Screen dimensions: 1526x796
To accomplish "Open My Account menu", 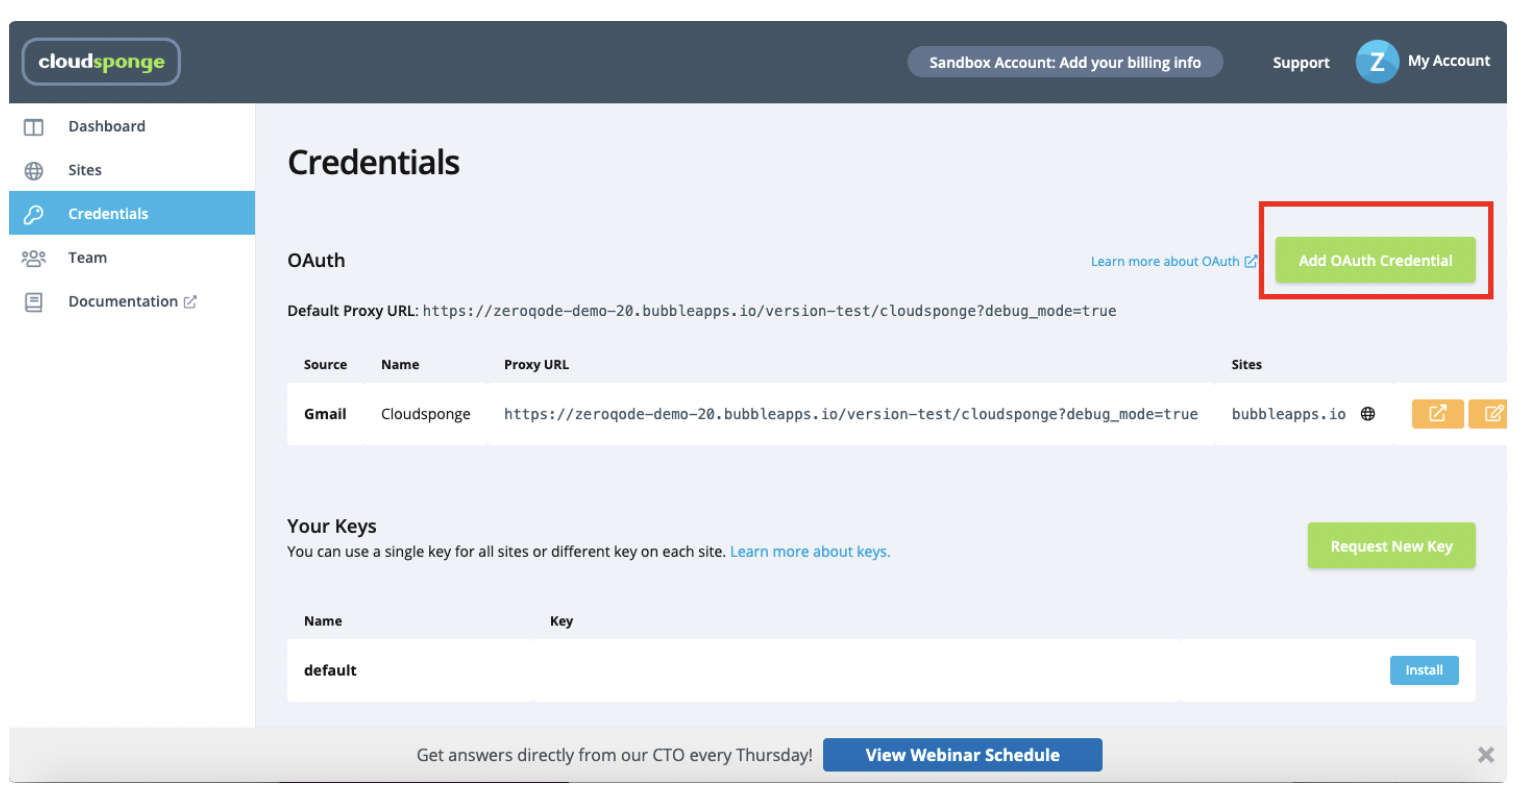I will click(x=1448, y=61).
